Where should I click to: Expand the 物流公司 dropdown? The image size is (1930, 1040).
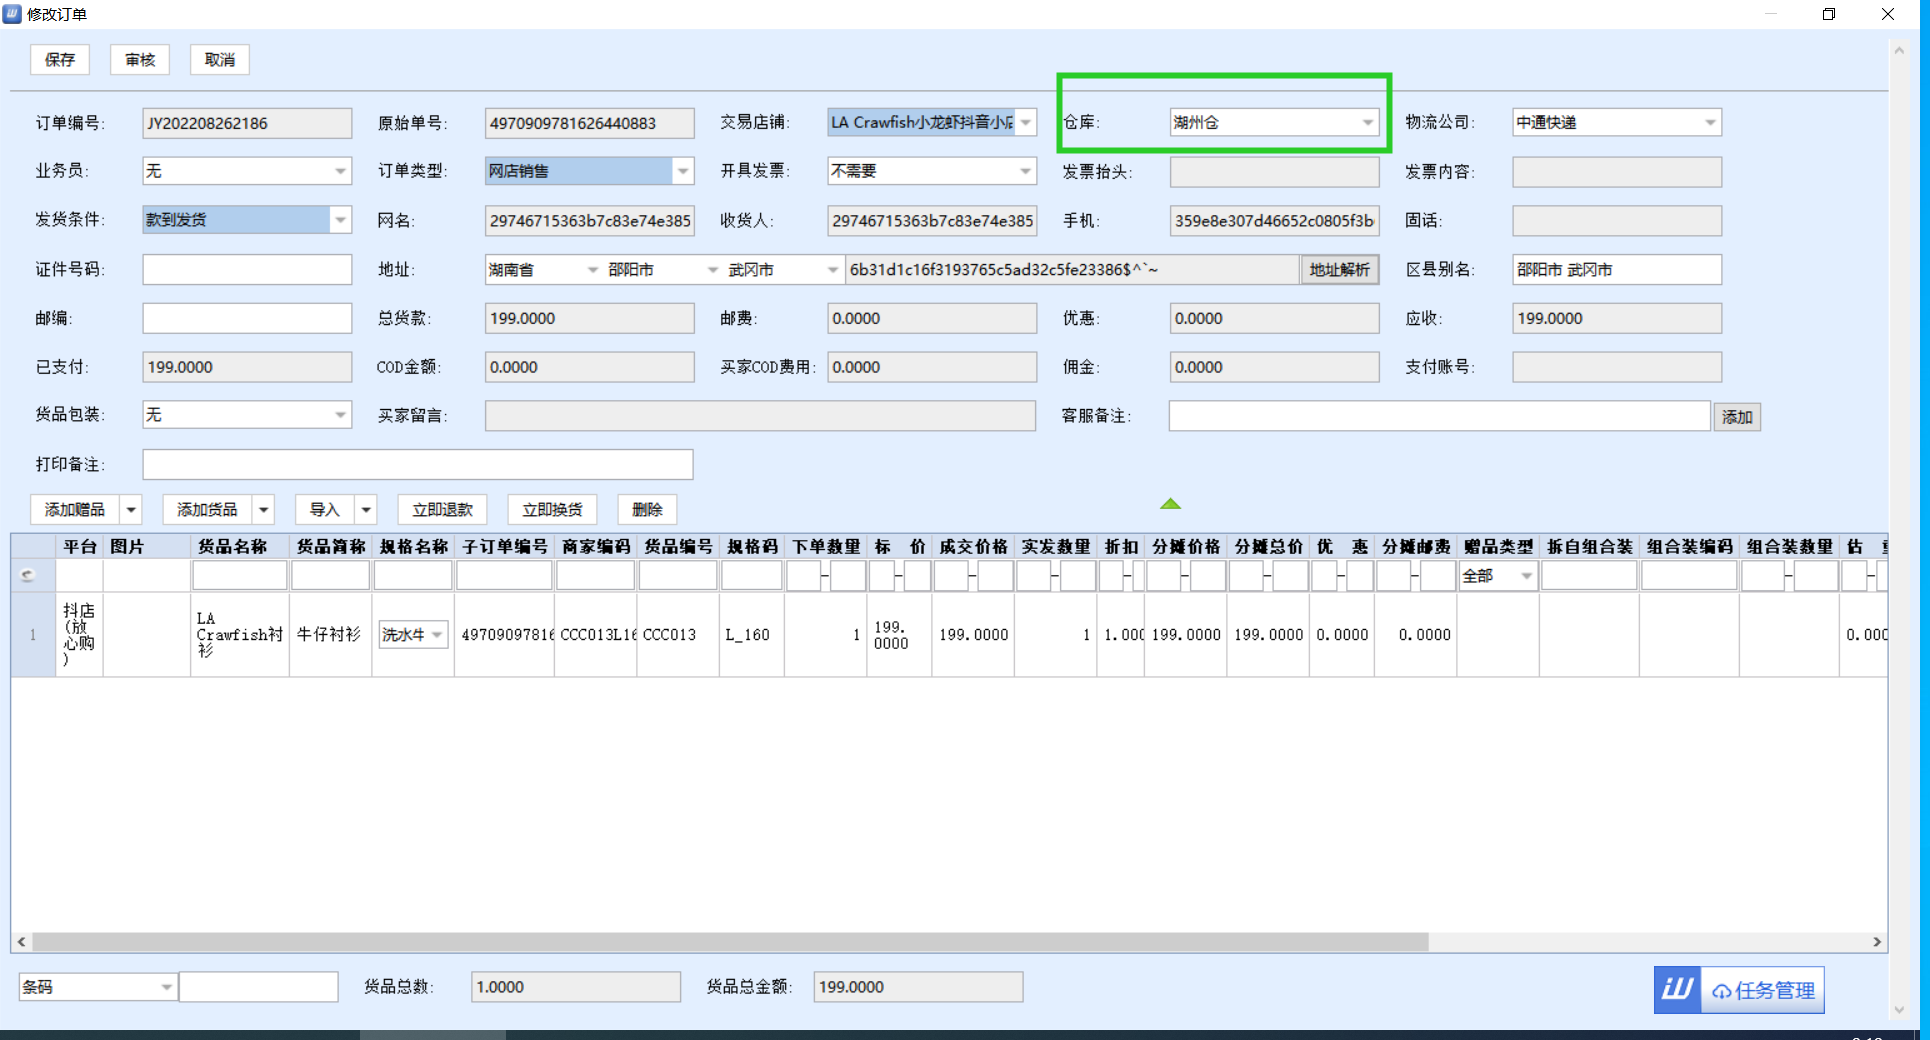click(1710, 123)
